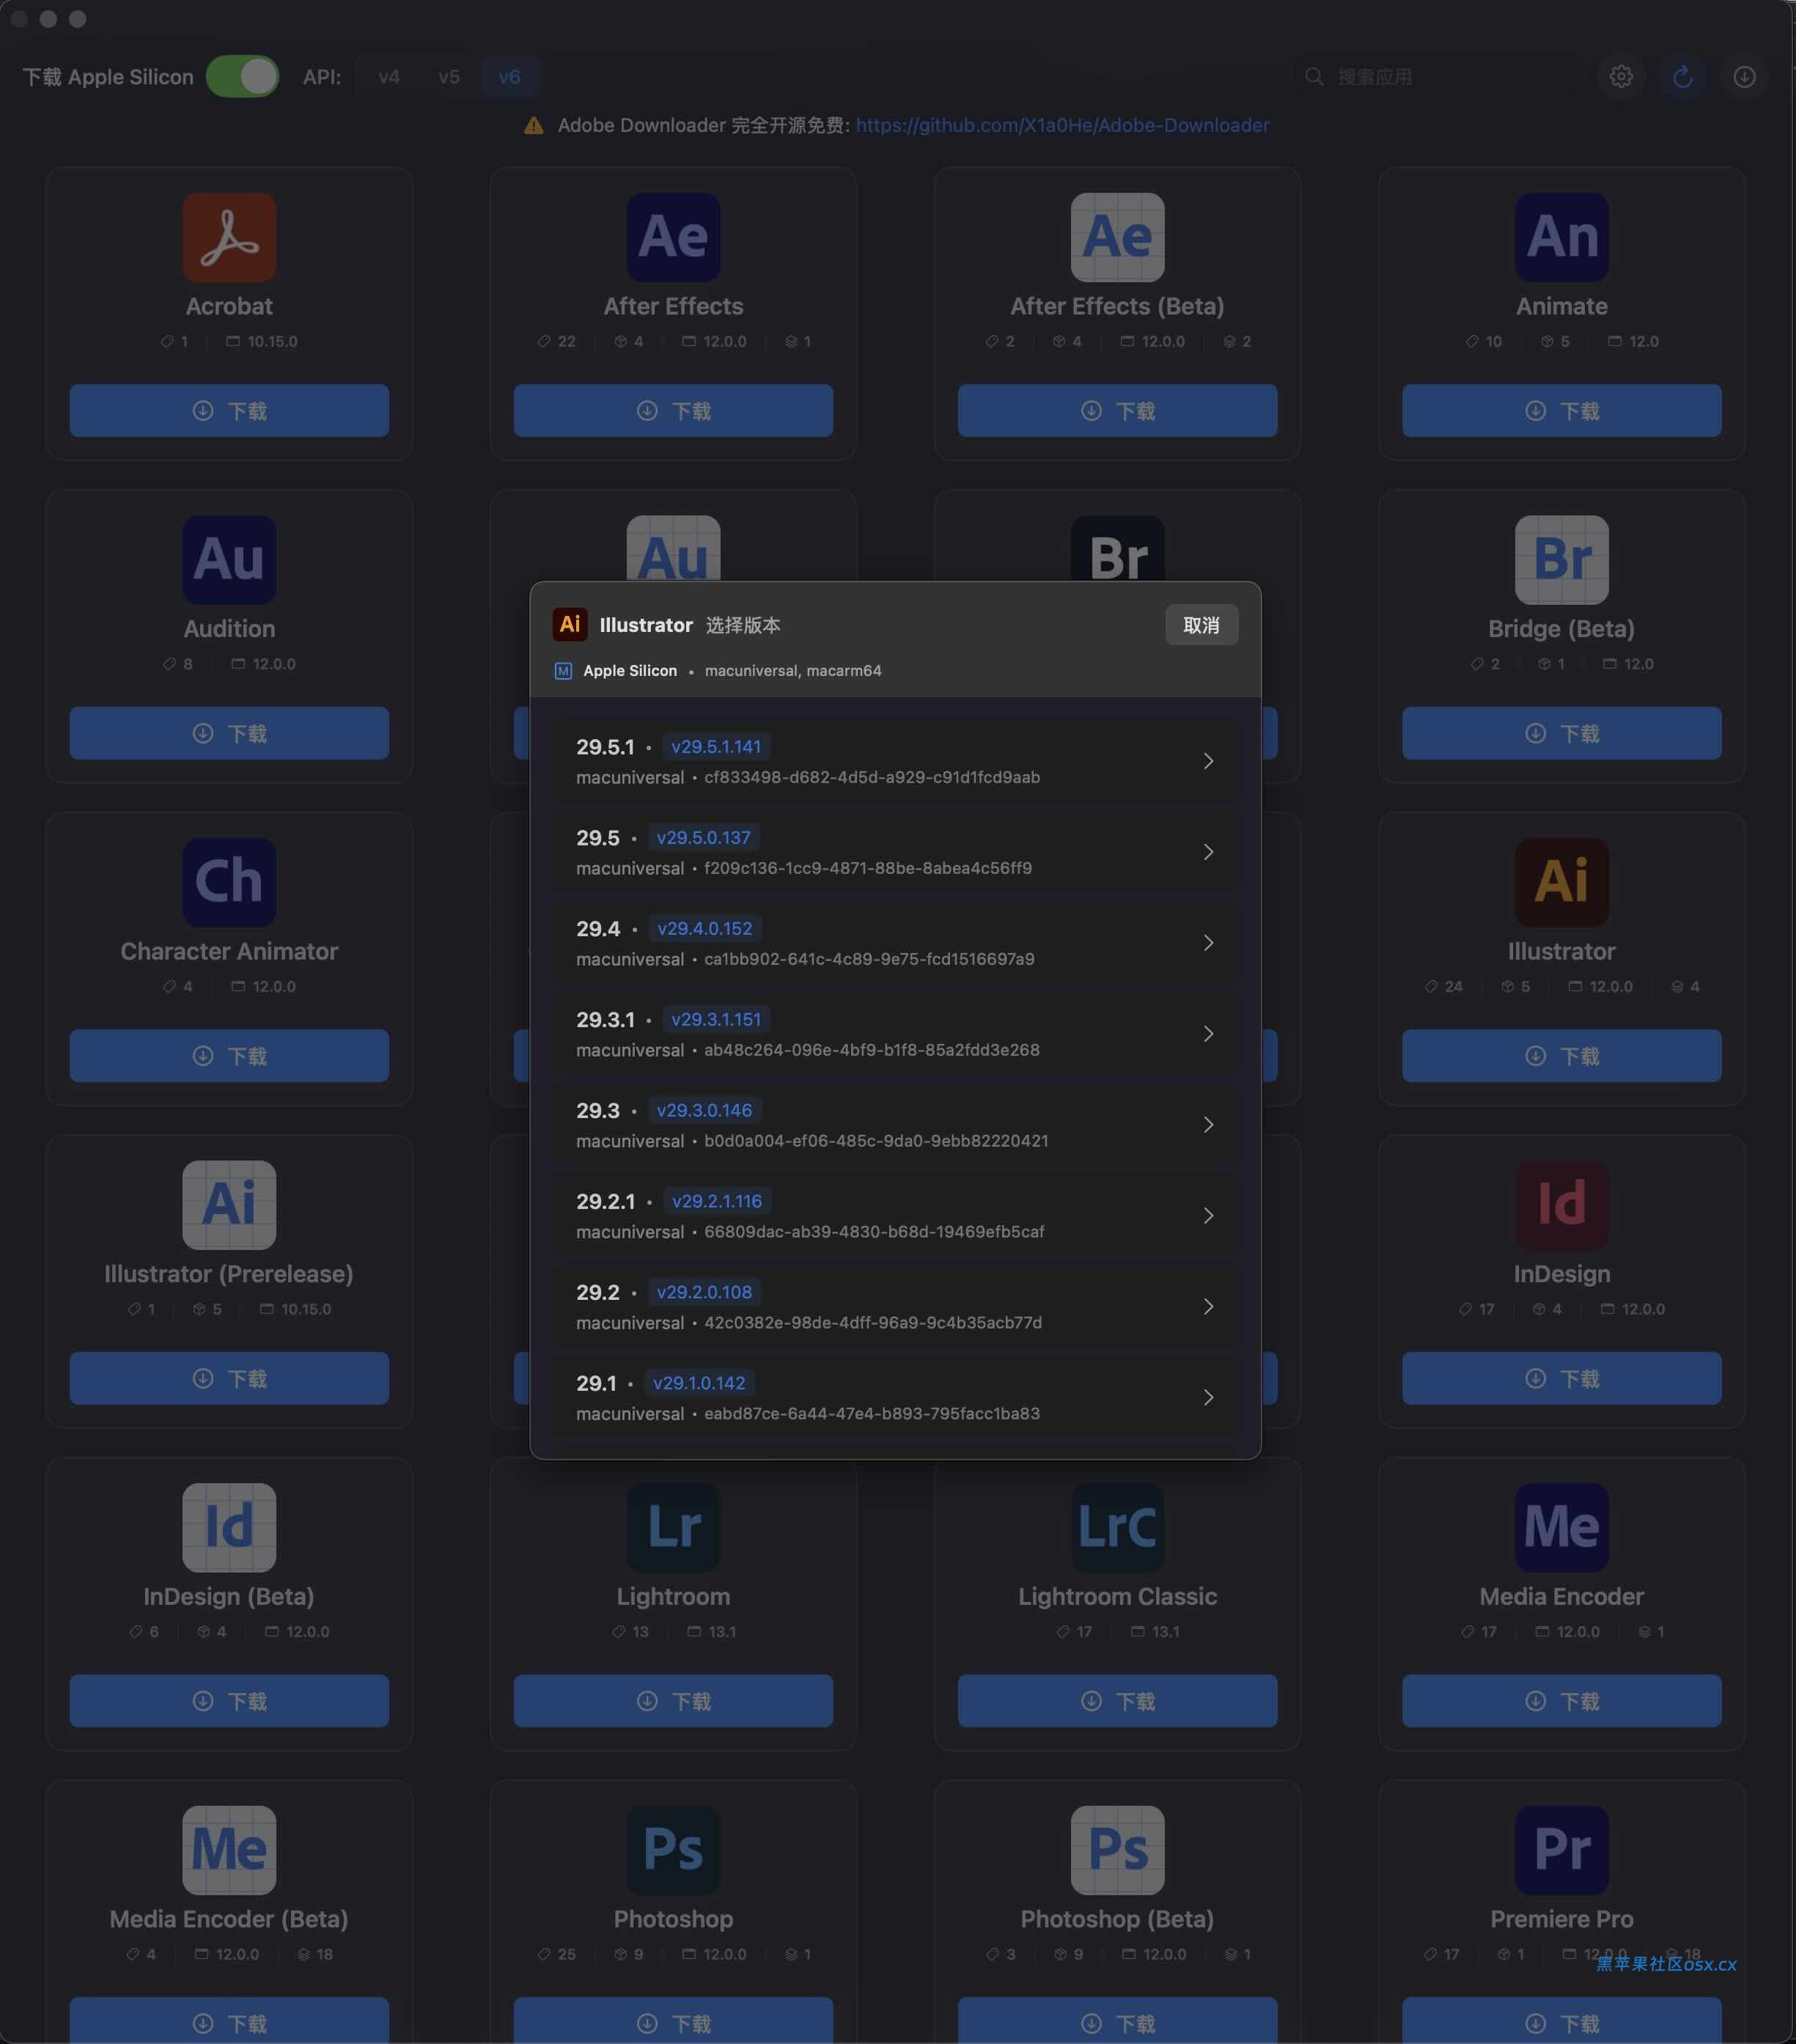The image size is (1796, 2044).
Task: Click the Audition app icon
Action: (229, 560)
